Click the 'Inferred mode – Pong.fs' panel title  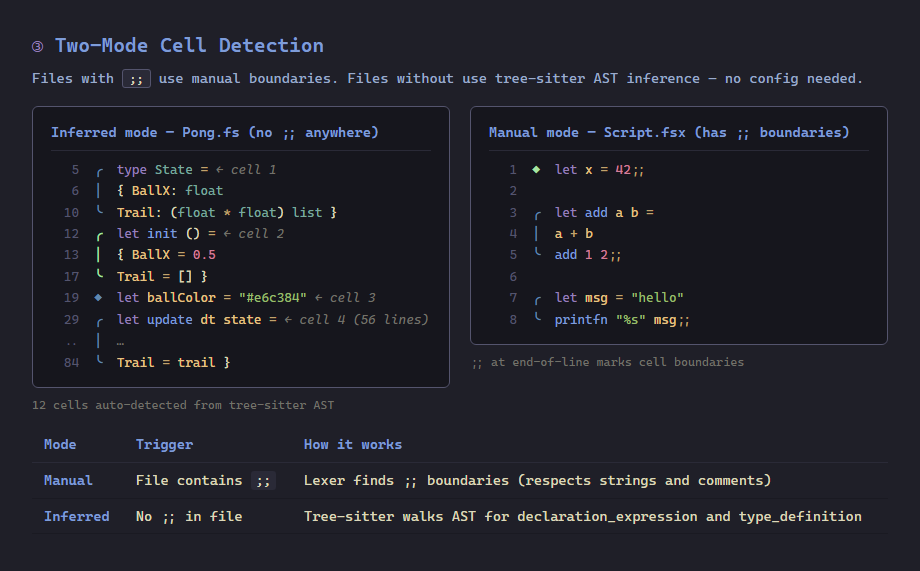pos(215,133)
